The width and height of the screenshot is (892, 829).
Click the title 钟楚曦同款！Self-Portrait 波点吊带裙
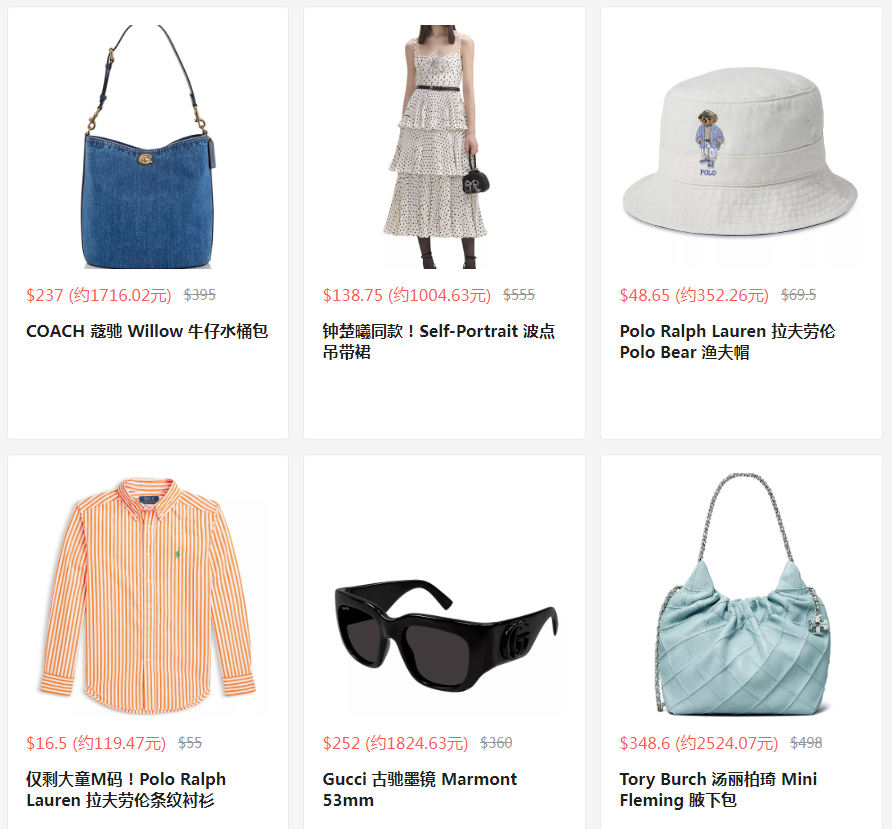pos(439,341)
